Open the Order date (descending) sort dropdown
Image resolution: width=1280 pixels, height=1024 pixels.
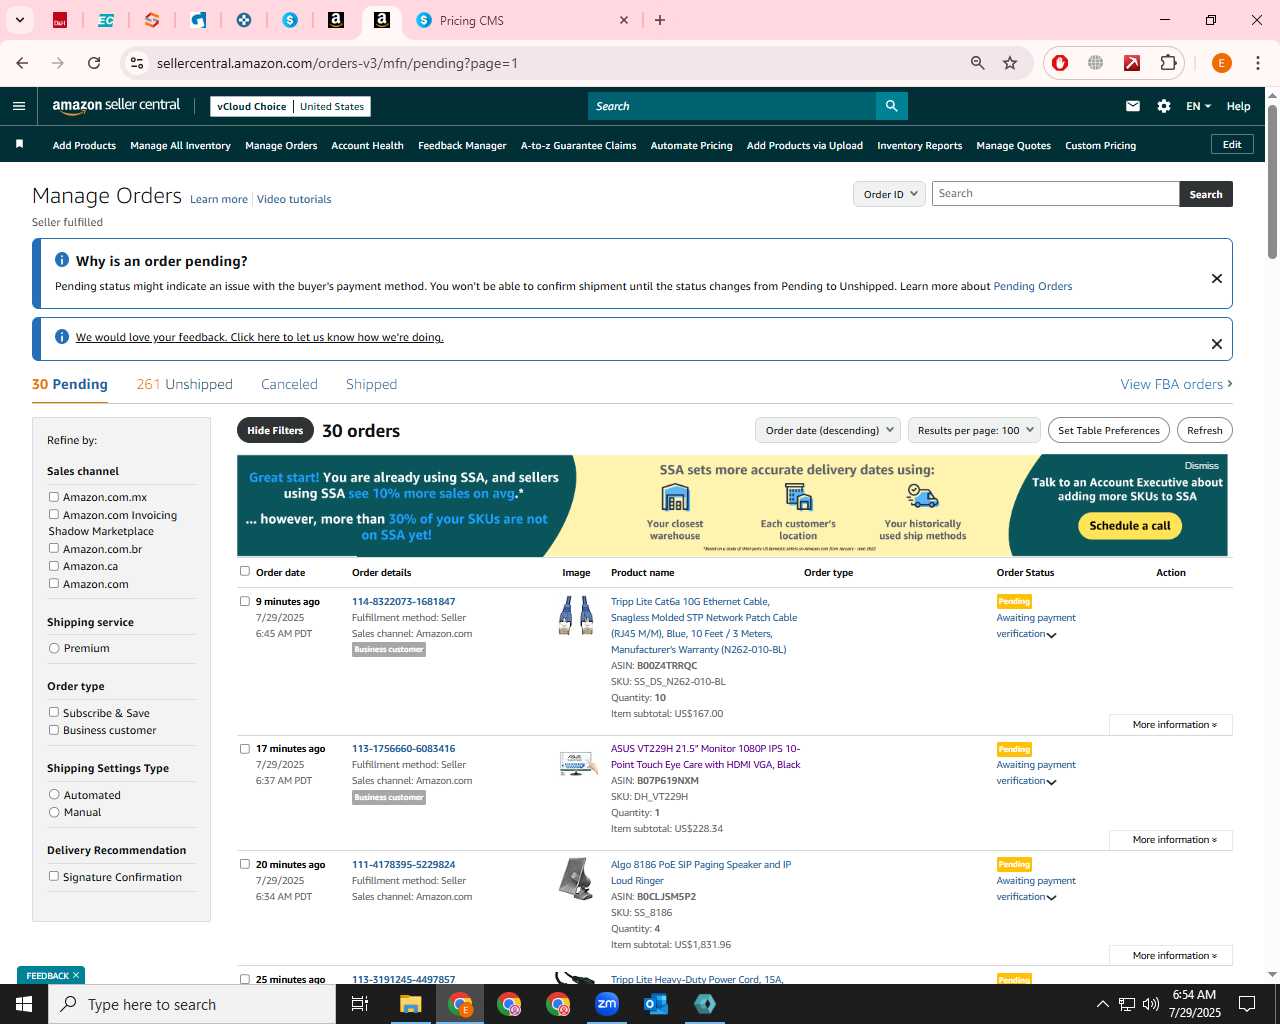[828, 430]
